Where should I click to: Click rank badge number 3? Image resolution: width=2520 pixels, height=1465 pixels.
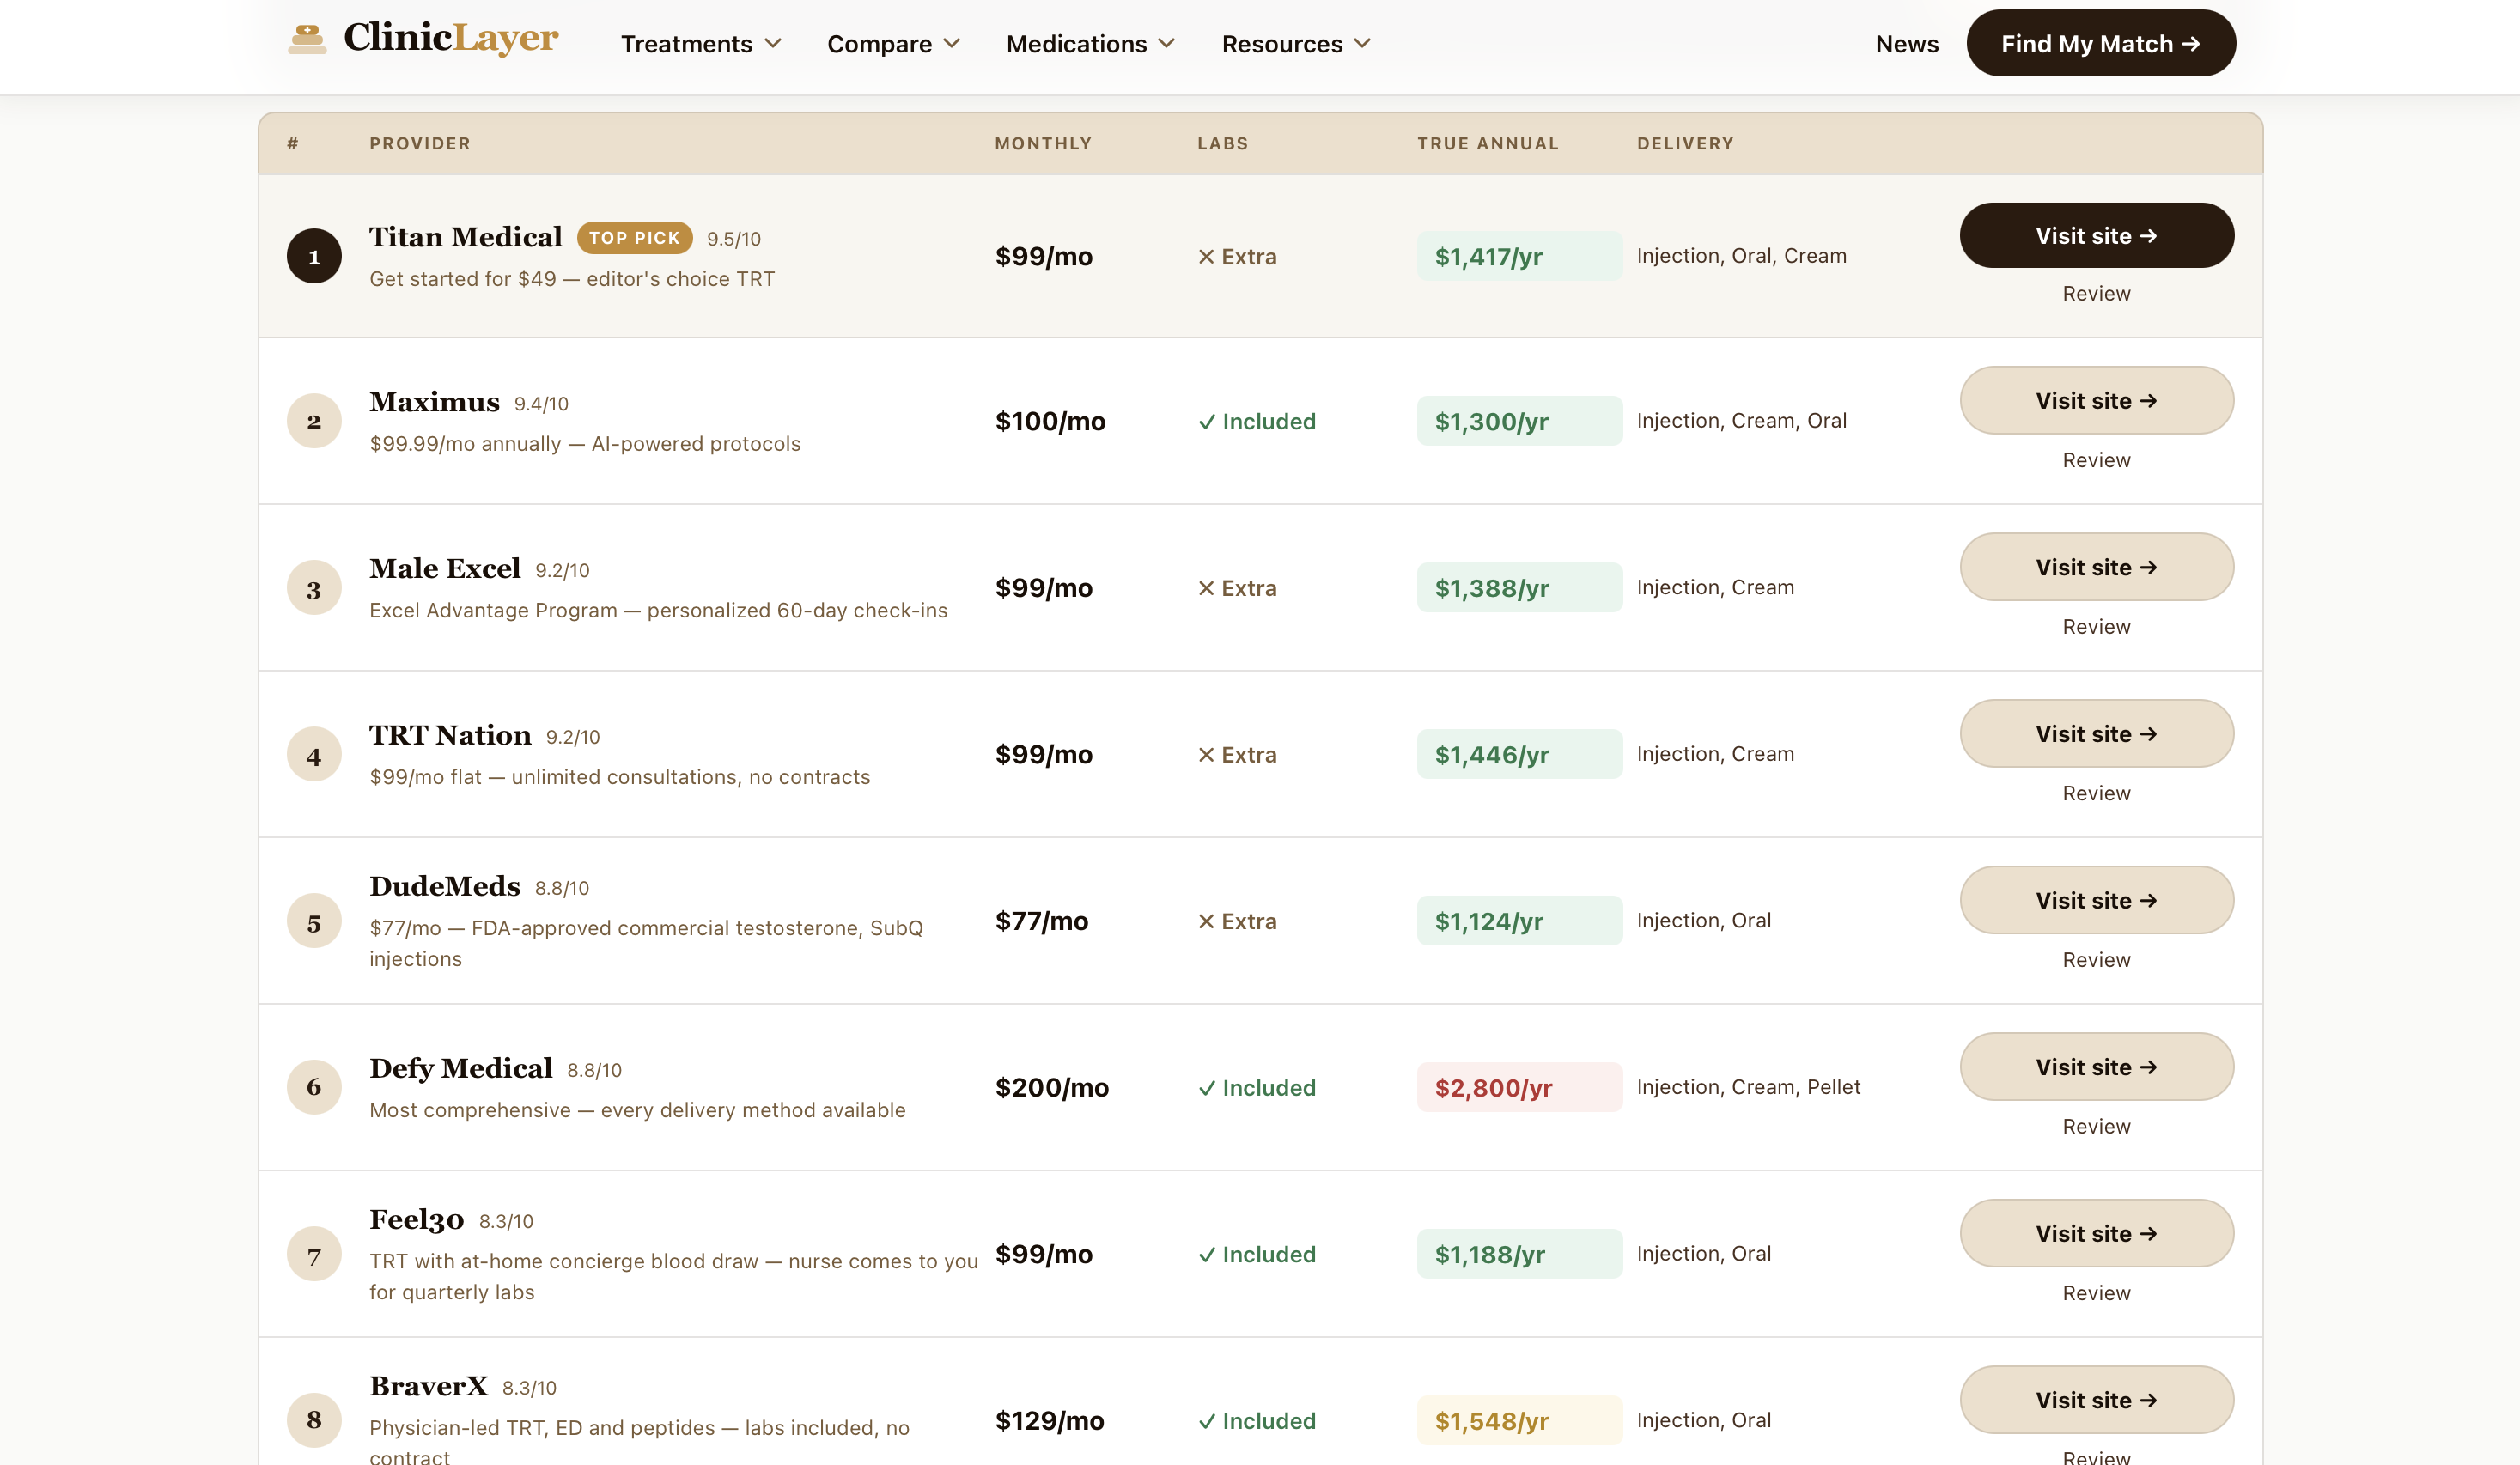click(314, 589)
